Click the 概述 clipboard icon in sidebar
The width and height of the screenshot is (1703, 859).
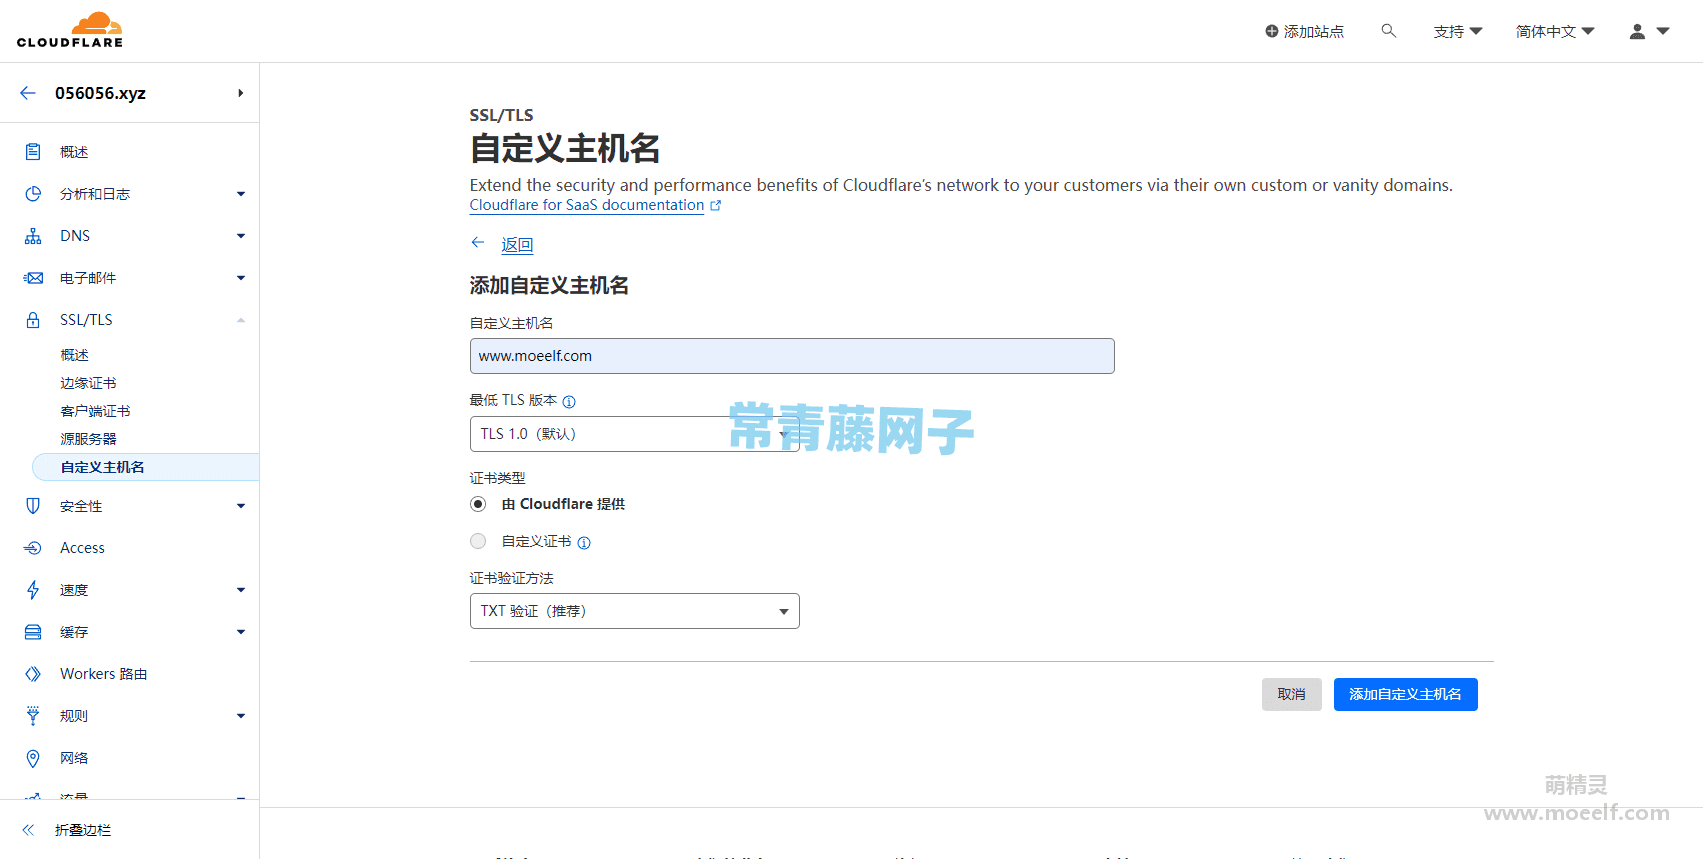(33, 152)
